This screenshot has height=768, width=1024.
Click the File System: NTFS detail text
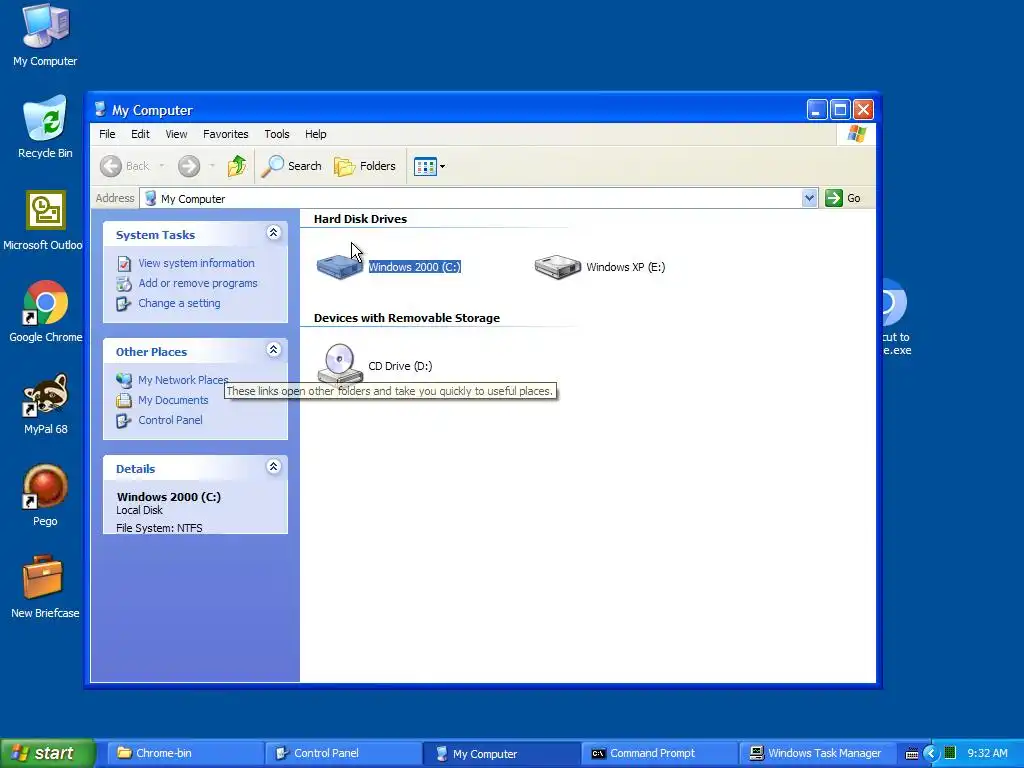[159, 528]
